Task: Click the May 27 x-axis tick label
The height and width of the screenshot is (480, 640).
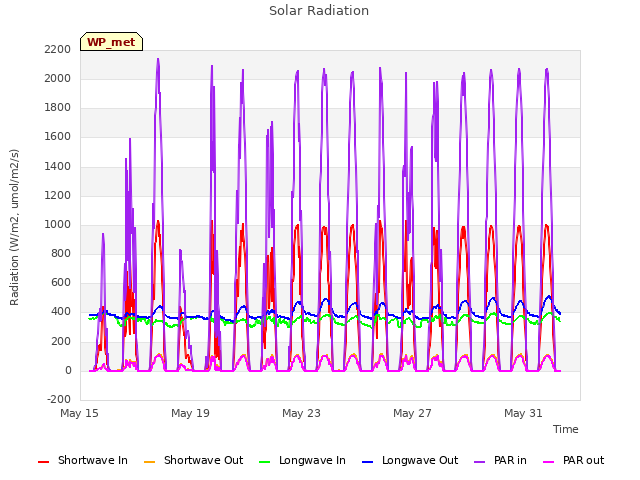Action: pyautogui.click(x=413, y=413)
